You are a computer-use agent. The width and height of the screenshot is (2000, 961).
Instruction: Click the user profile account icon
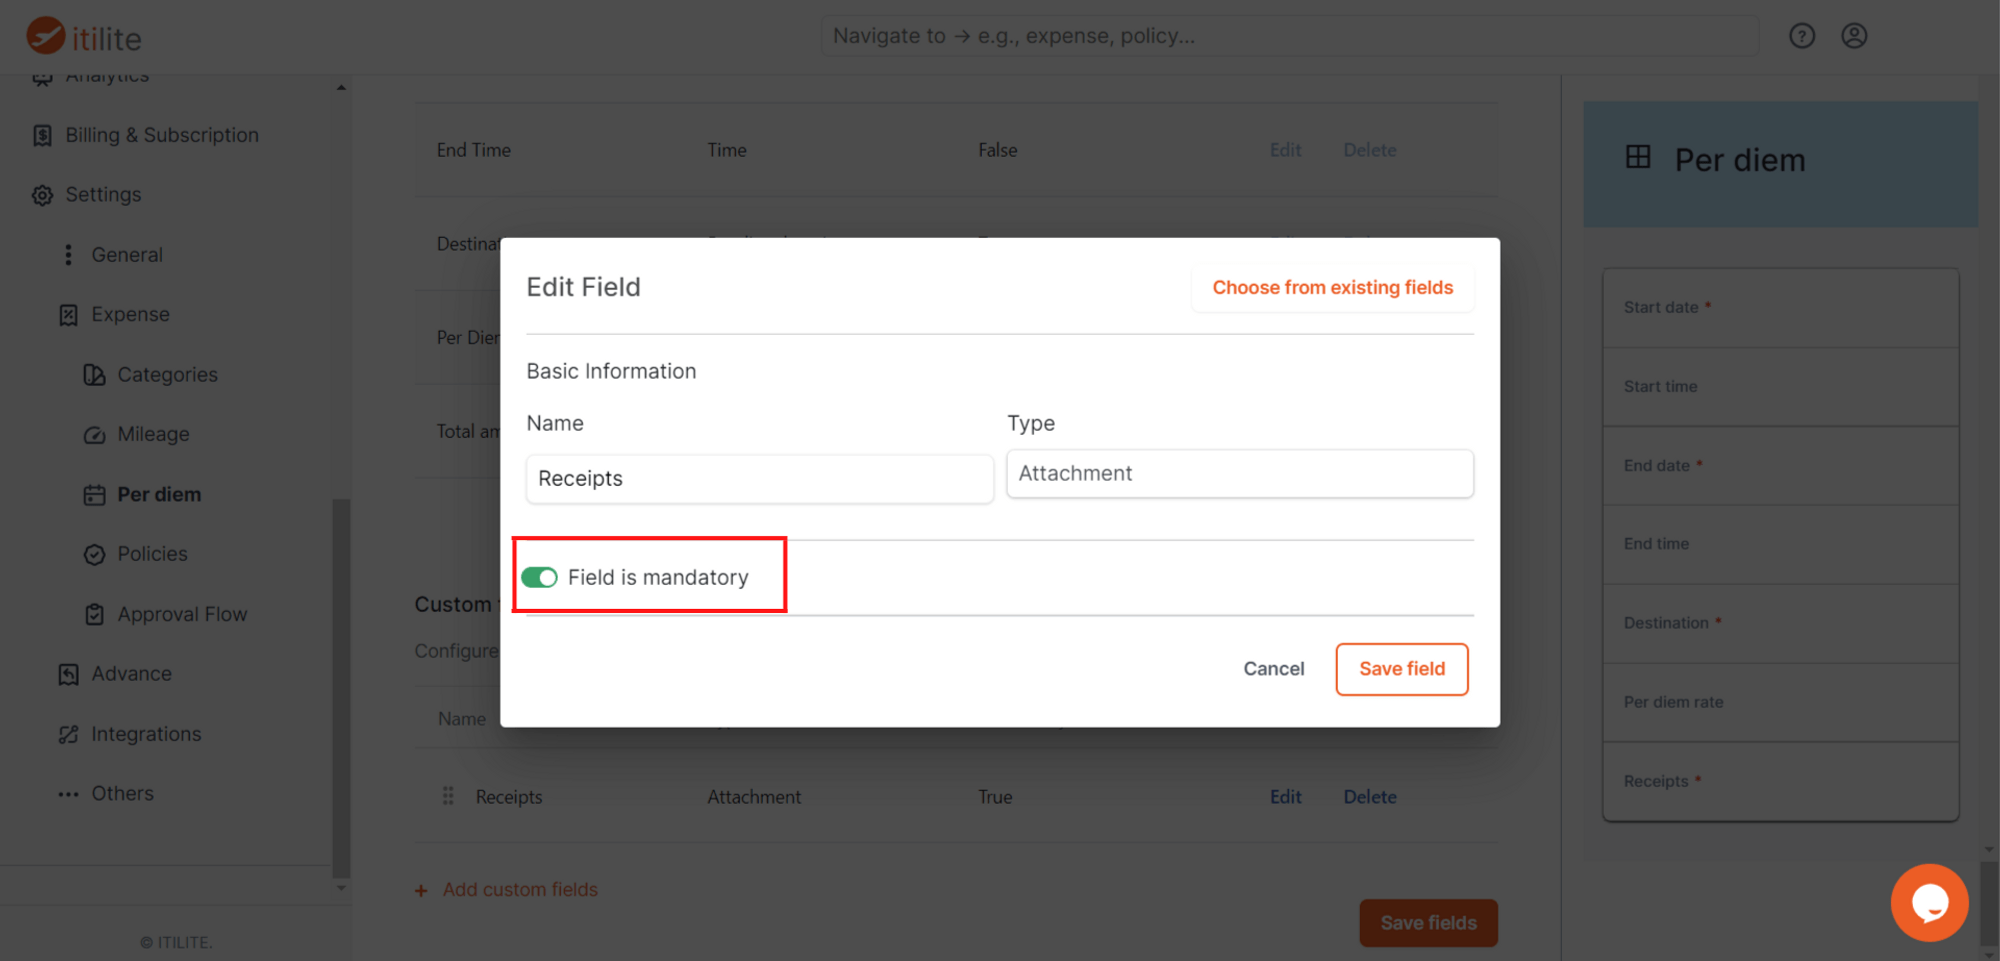coord(1855,35)
